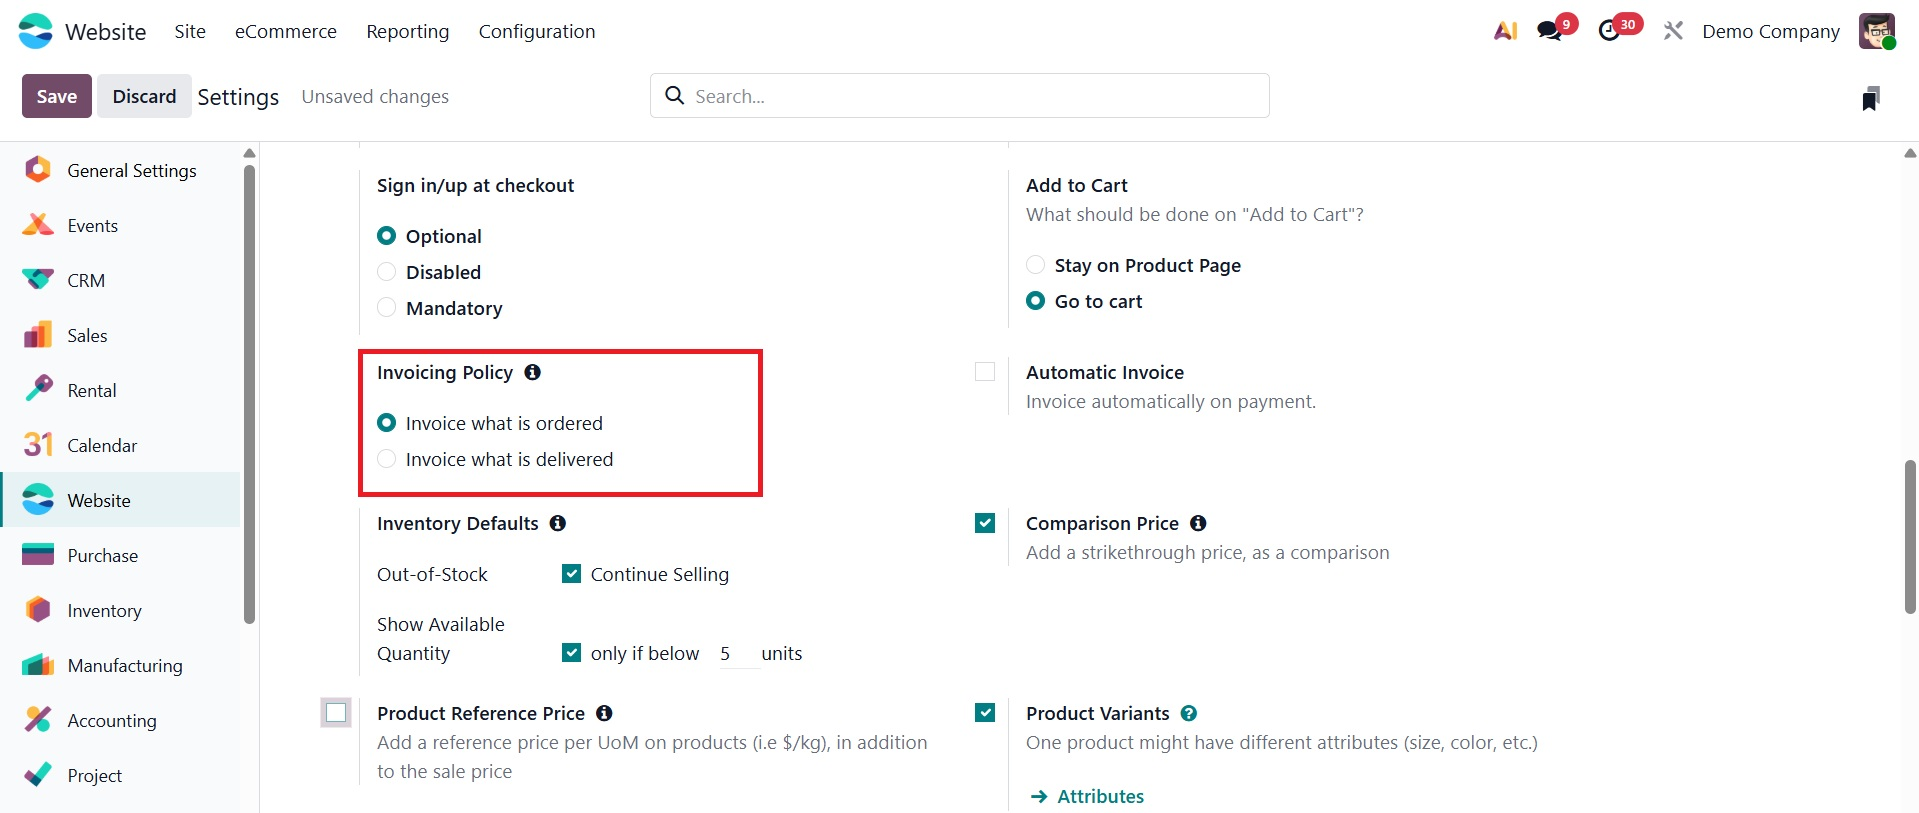Open the user avatar menu
Image resolution: width=1919 pixels, height=813 pixels.
(1877, 31)
